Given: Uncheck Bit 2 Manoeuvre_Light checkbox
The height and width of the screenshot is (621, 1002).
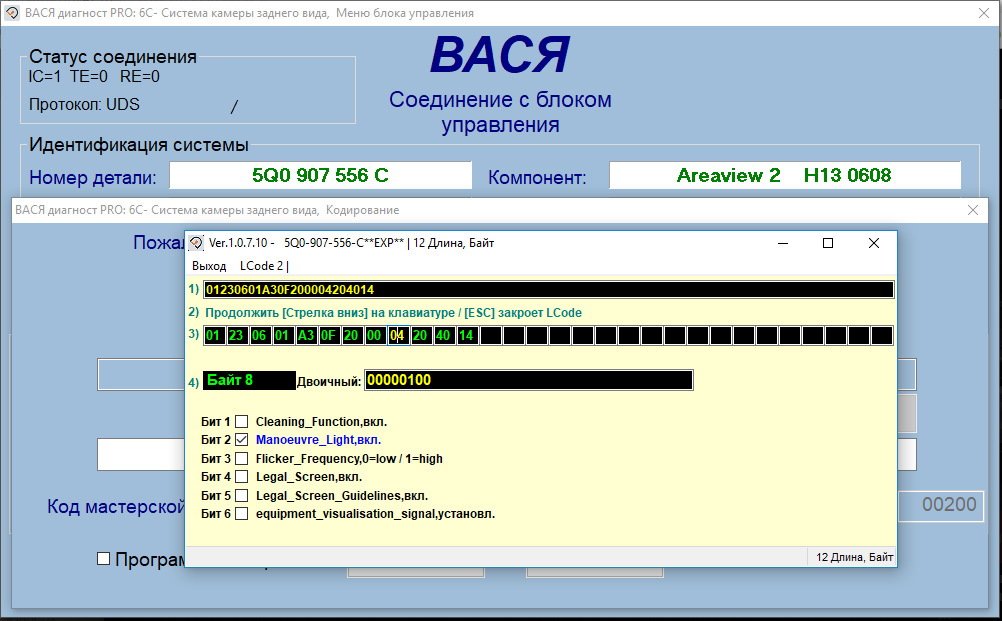Looking at the screenshot, I should 242,440.
